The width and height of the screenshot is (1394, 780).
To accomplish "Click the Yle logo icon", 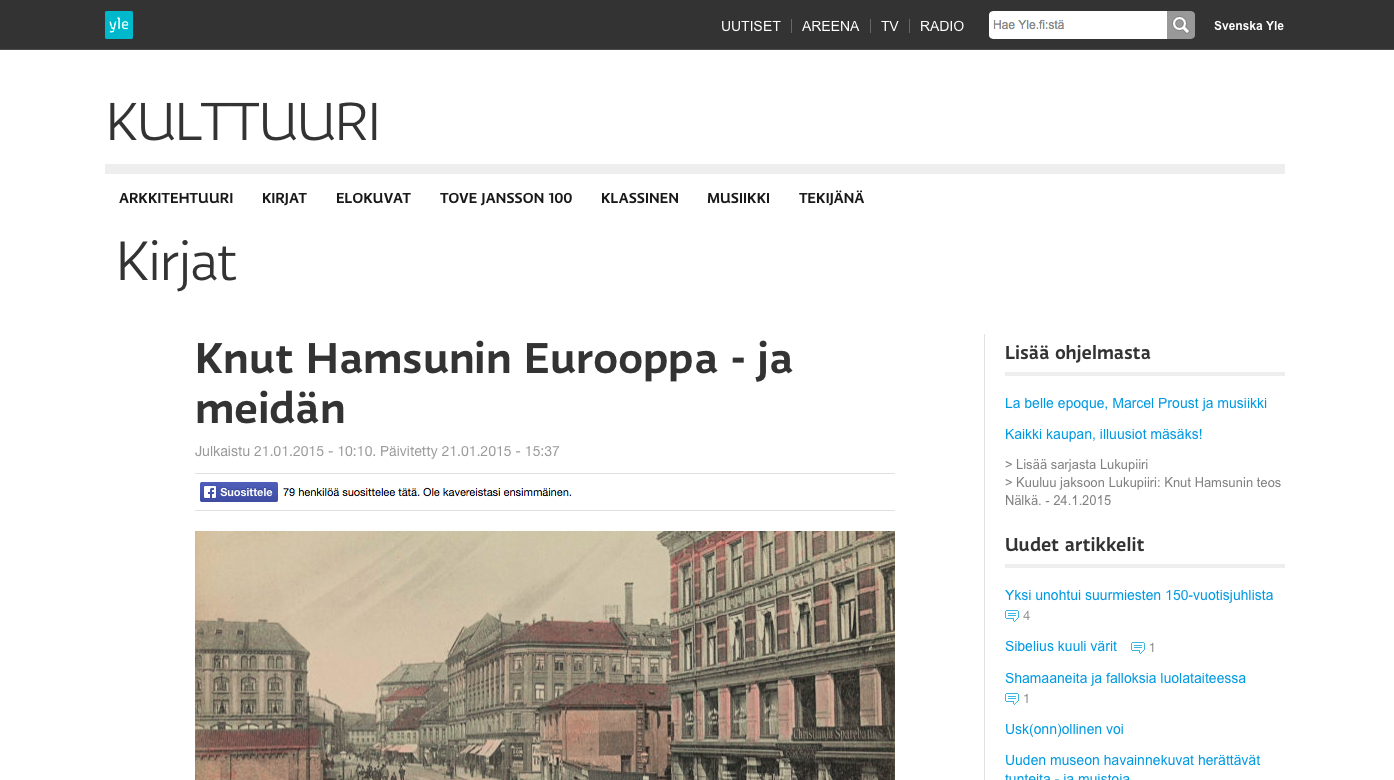I will click(119, 25).
